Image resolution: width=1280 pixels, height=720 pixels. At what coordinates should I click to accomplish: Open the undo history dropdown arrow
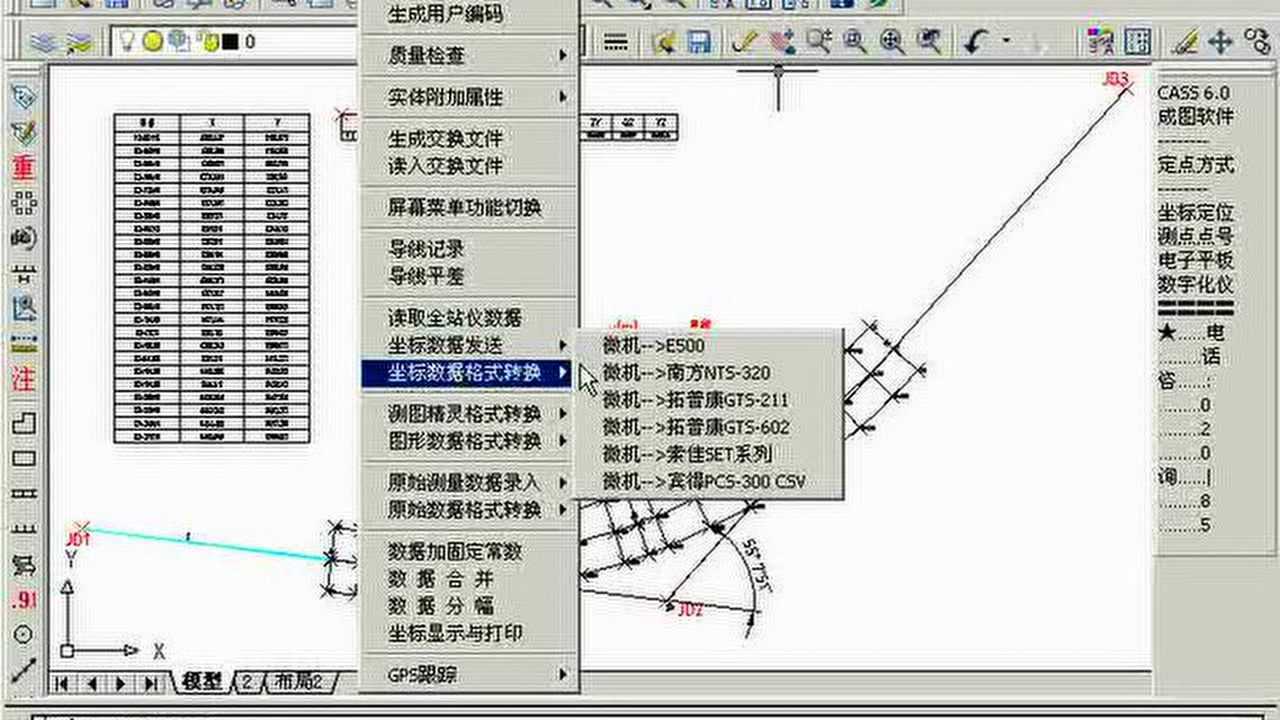tap(1005, 41)
